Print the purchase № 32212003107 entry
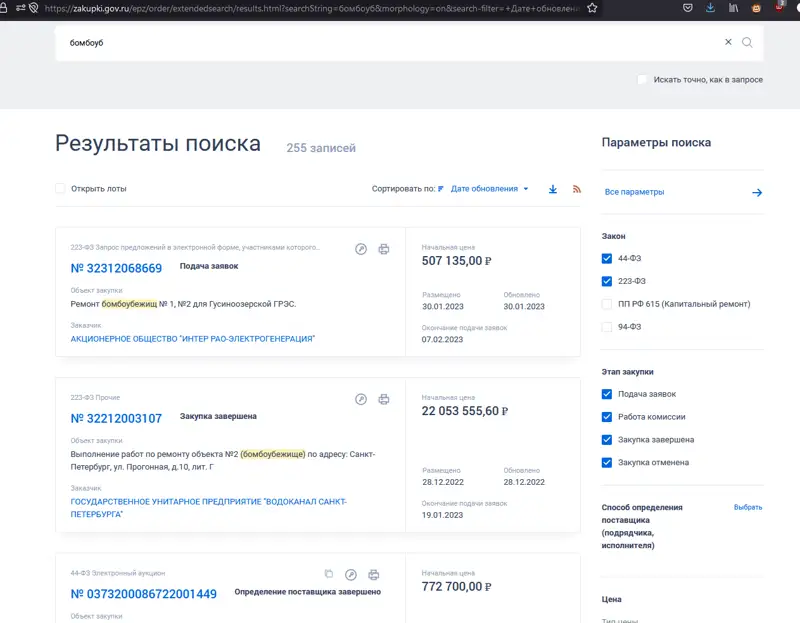The height and width of the screenshot is (623, 800). coord(383,400)
